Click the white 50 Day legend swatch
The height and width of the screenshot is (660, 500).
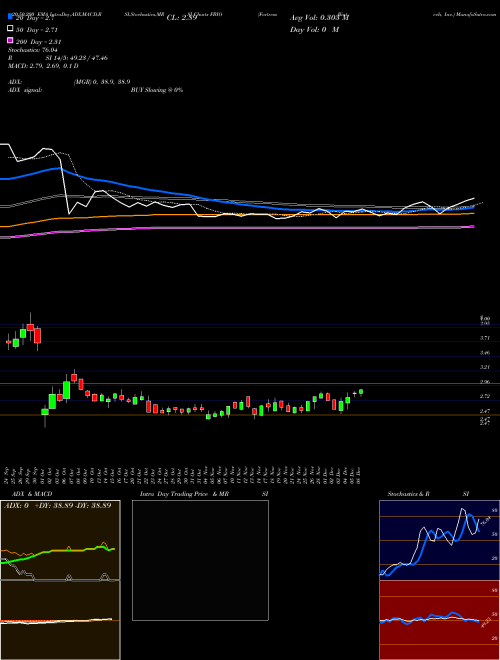pyautogui.click(x=10, y=29)
